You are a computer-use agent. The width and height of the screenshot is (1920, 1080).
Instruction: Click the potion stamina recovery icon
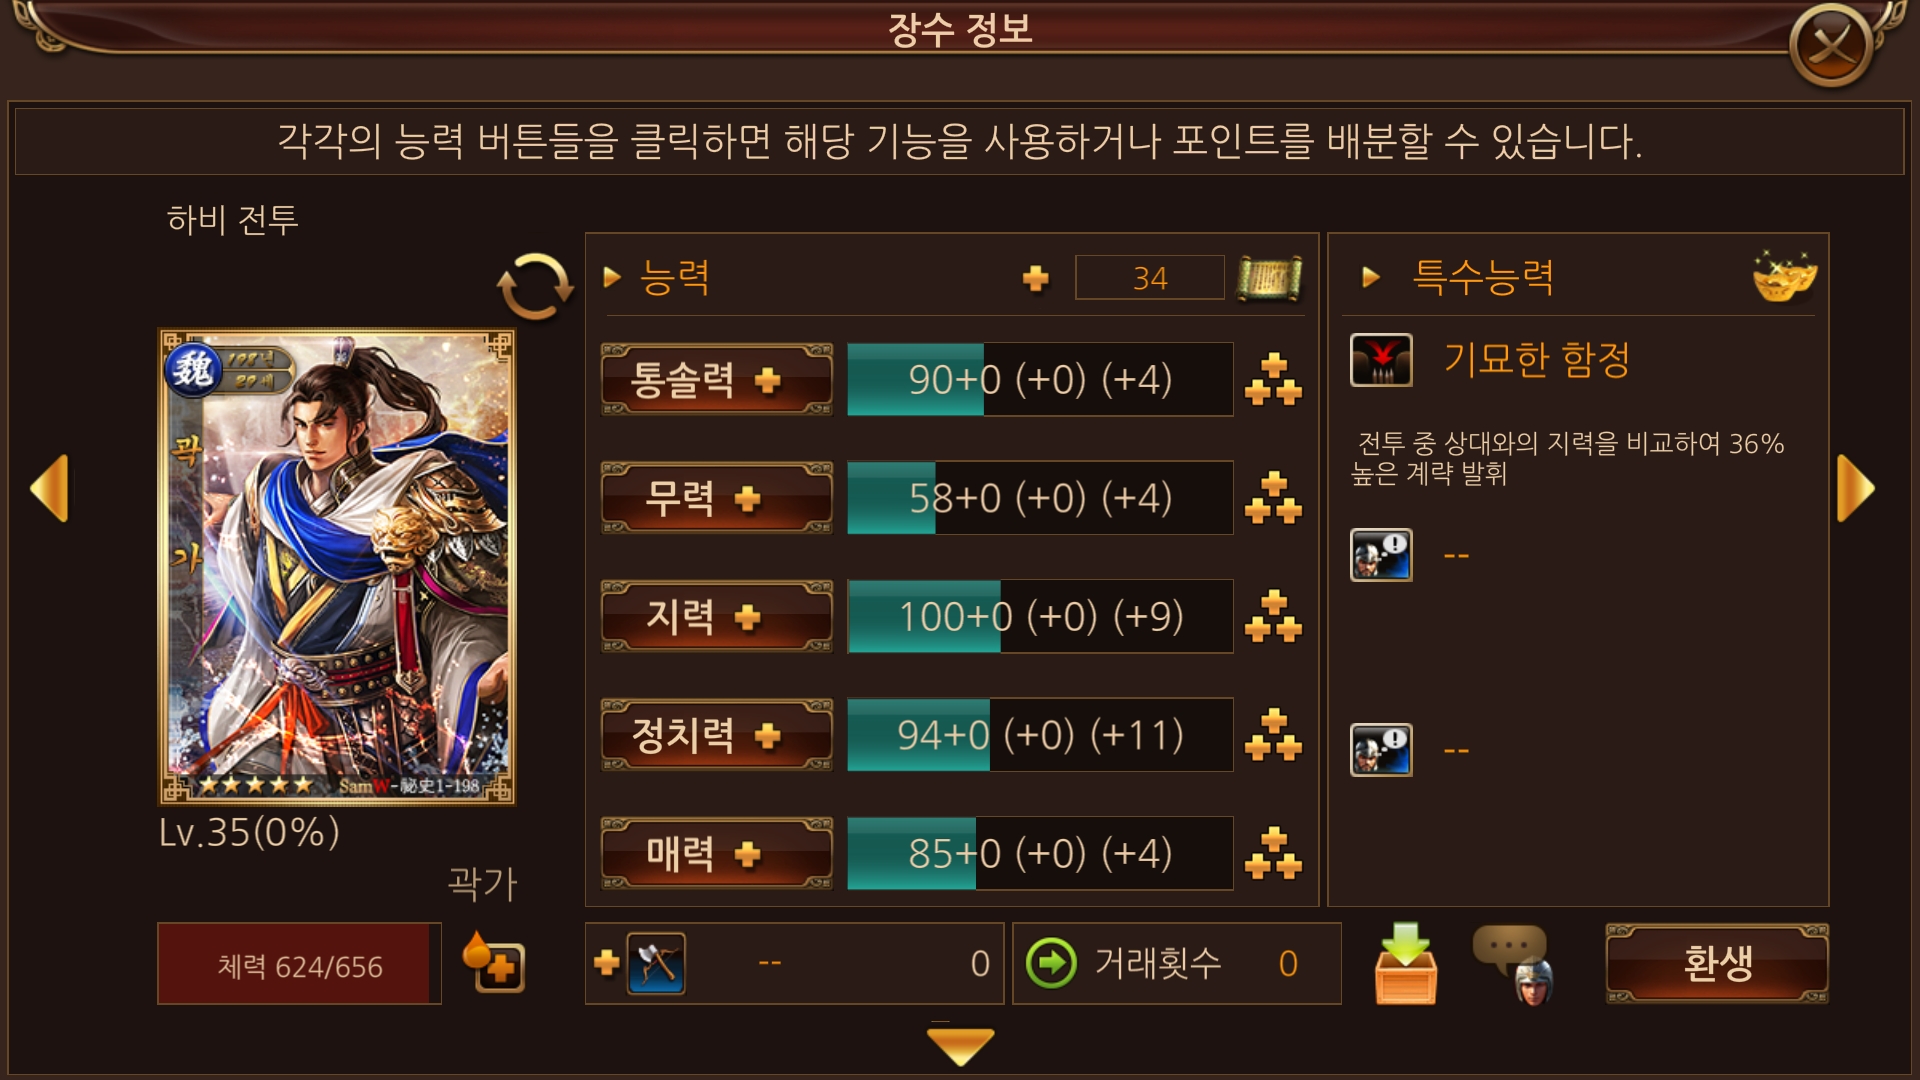[493, 962]
